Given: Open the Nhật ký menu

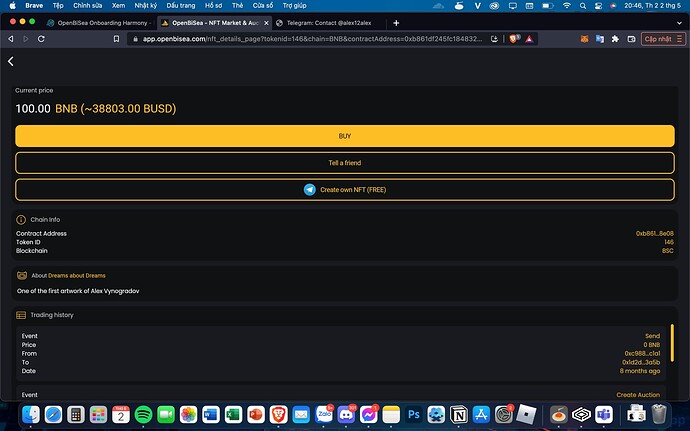Looking at the screenshot, I should pos(146,6).
